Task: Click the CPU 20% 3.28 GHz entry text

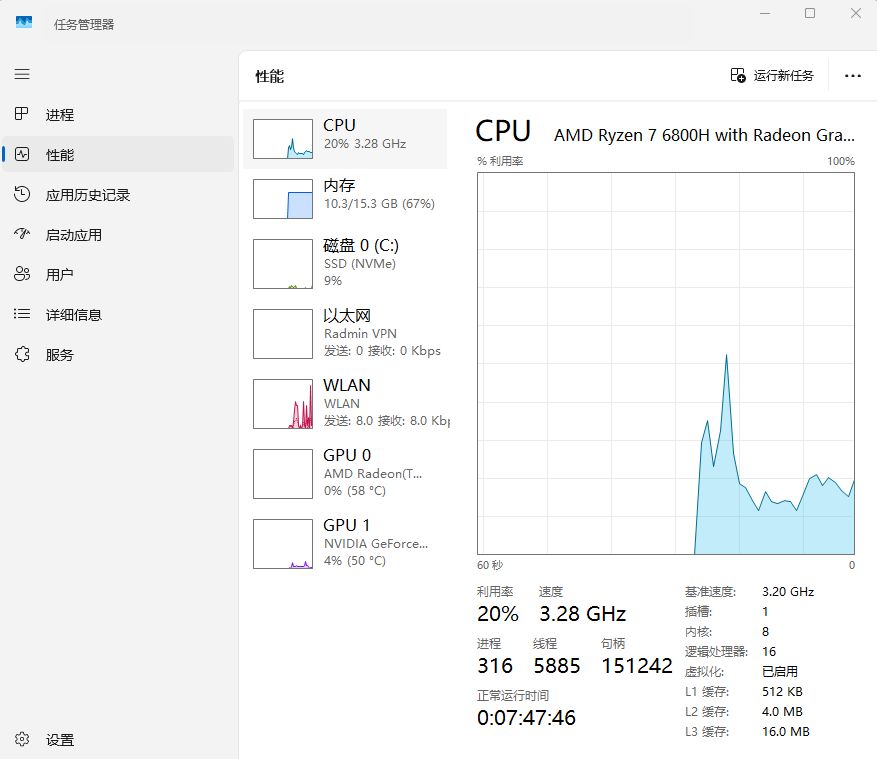Action: (x=365, y=144)
